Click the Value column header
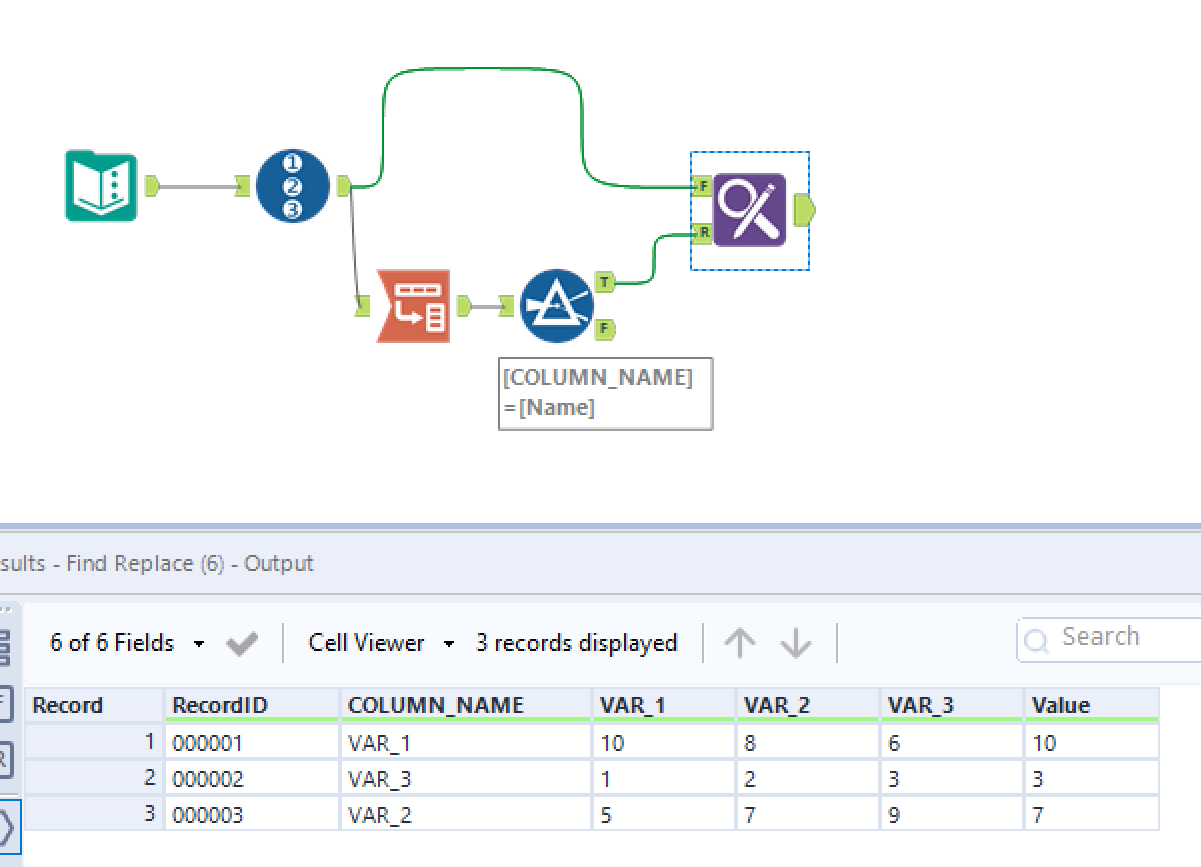This screenshot has width=1201, height=867. click(1060, 705)
